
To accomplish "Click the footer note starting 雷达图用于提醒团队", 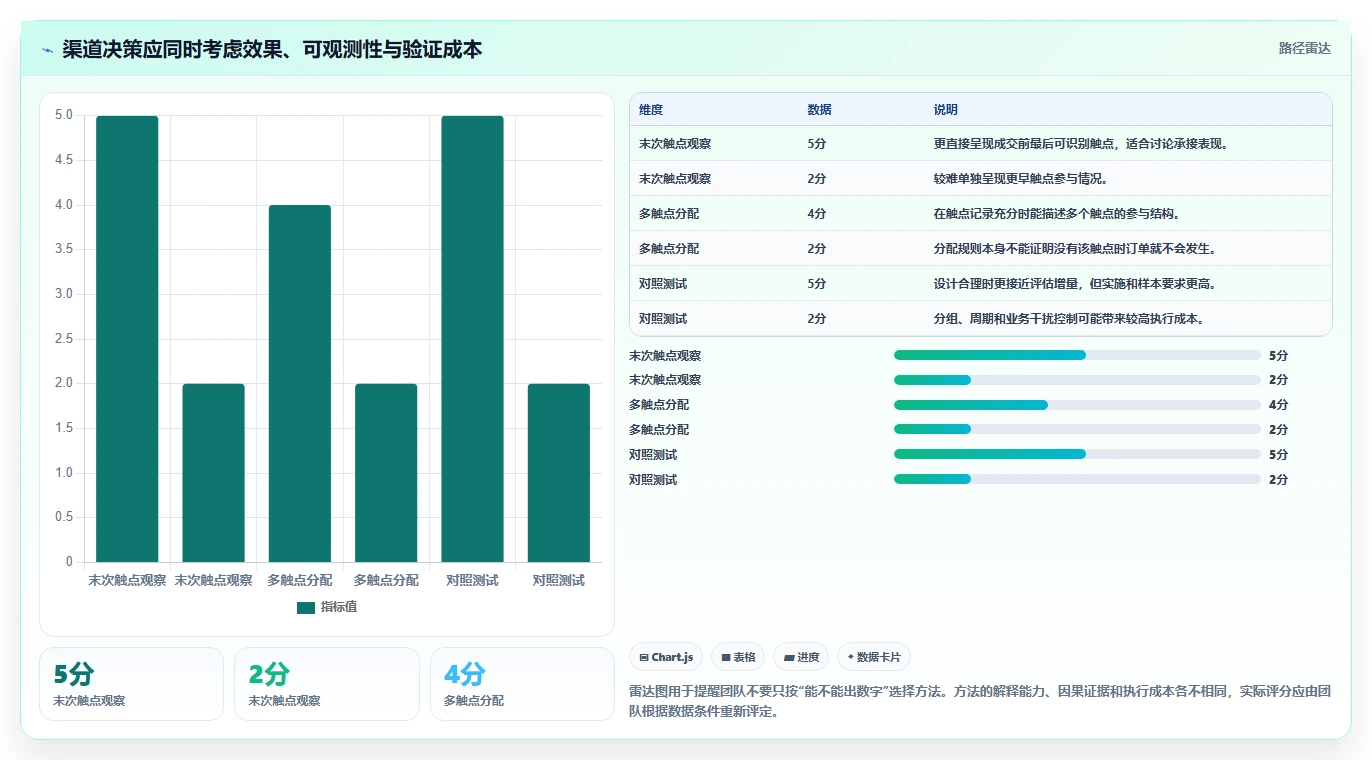I will point(980,701).
